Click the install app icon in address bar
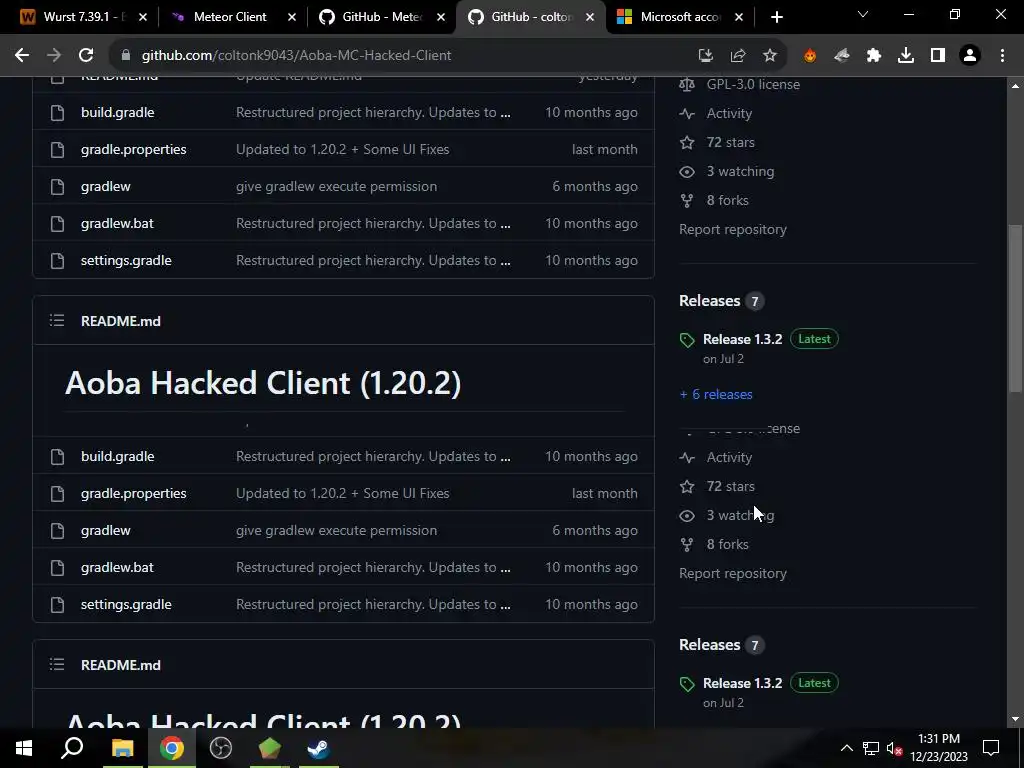1024x768 pixels. coord(705,56)
